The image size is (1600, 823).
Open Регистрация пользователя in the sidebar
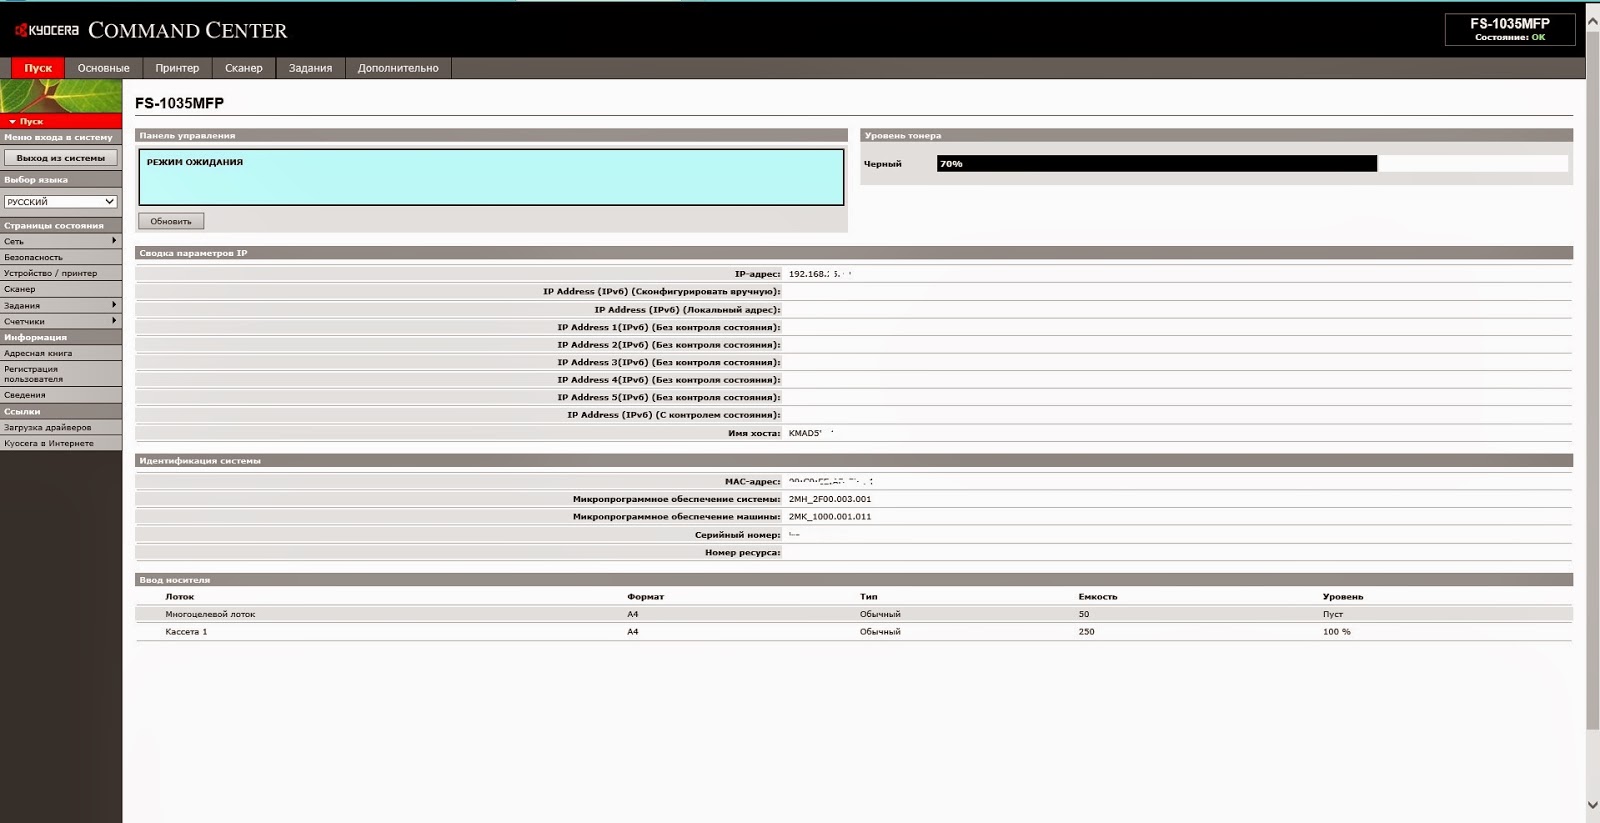coord(61,374)
